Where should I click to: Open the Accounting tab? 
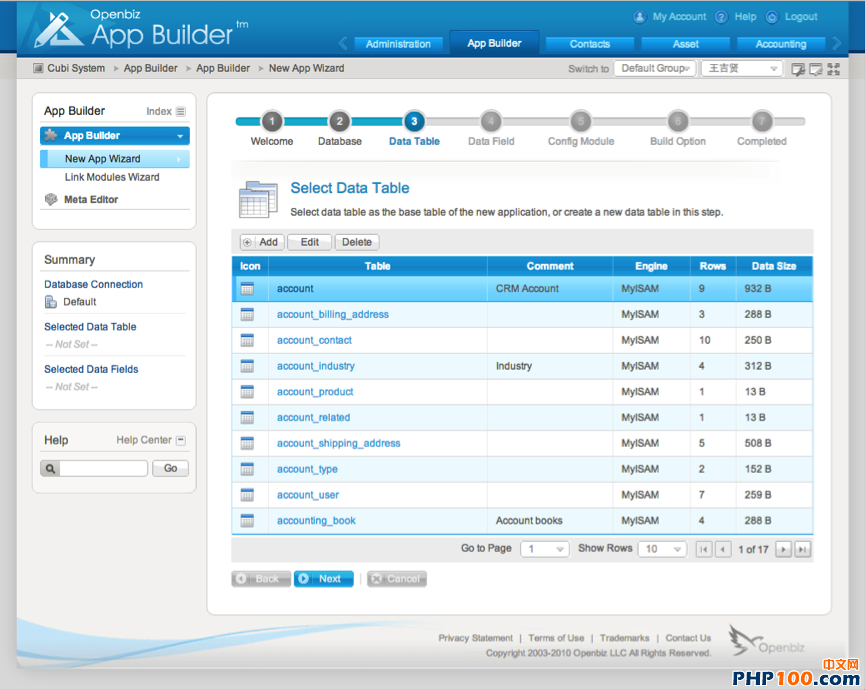point(780,44)
